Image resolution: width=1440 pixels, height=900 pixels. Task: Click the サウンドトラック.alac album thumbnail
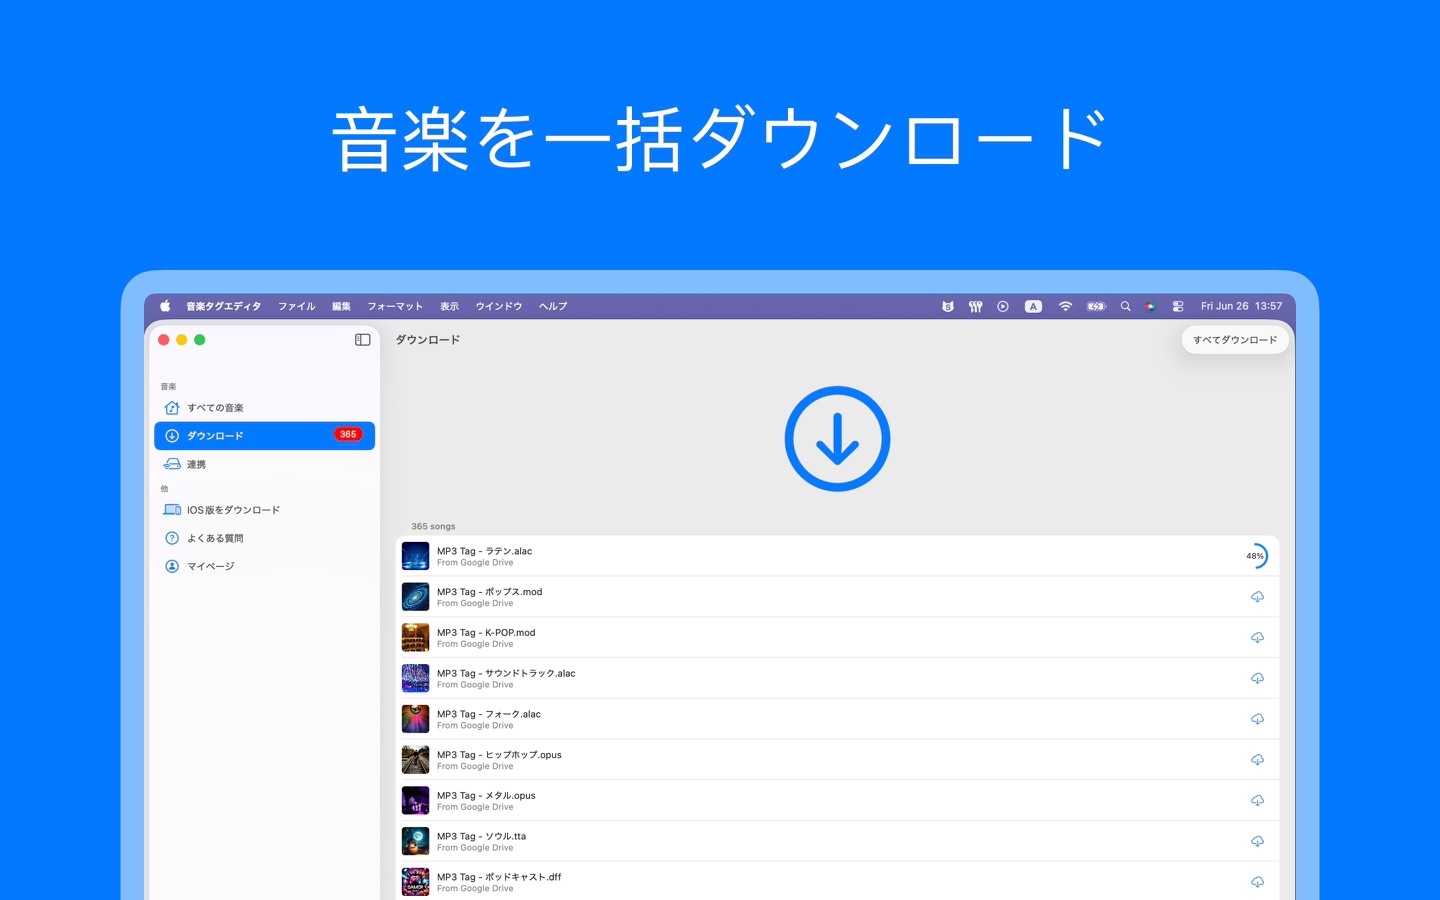[x=415, y=678]
